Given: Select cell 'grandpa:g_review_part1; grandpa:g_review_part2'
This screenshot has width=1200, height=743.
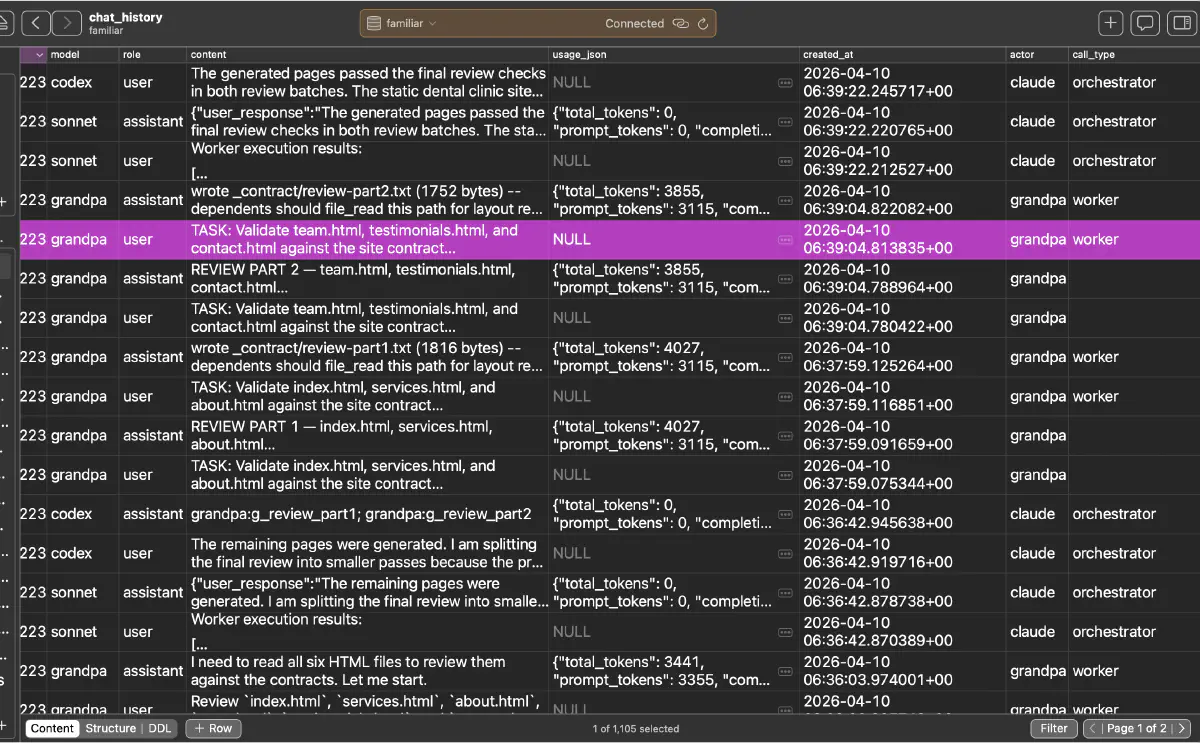Looking at the screenshot, I should (x=367, y=514).
